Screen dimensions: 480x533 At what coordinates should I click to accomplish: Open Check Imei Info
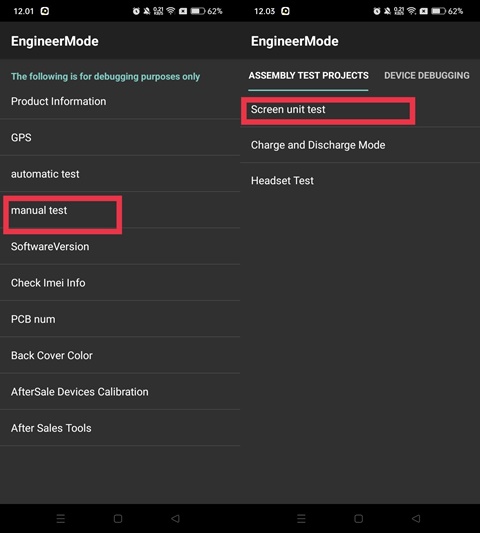click(120, 283)
